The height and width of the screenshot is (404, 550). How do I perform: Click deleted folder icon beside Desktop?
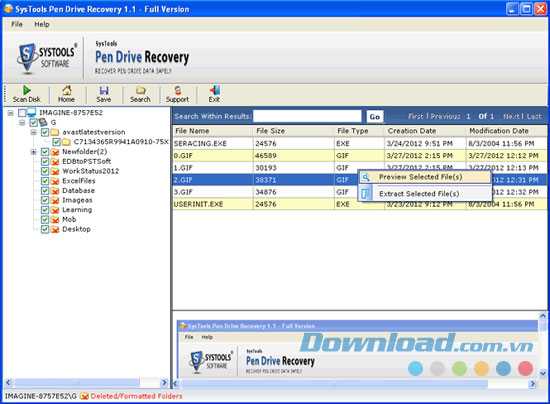coord(54,229)
